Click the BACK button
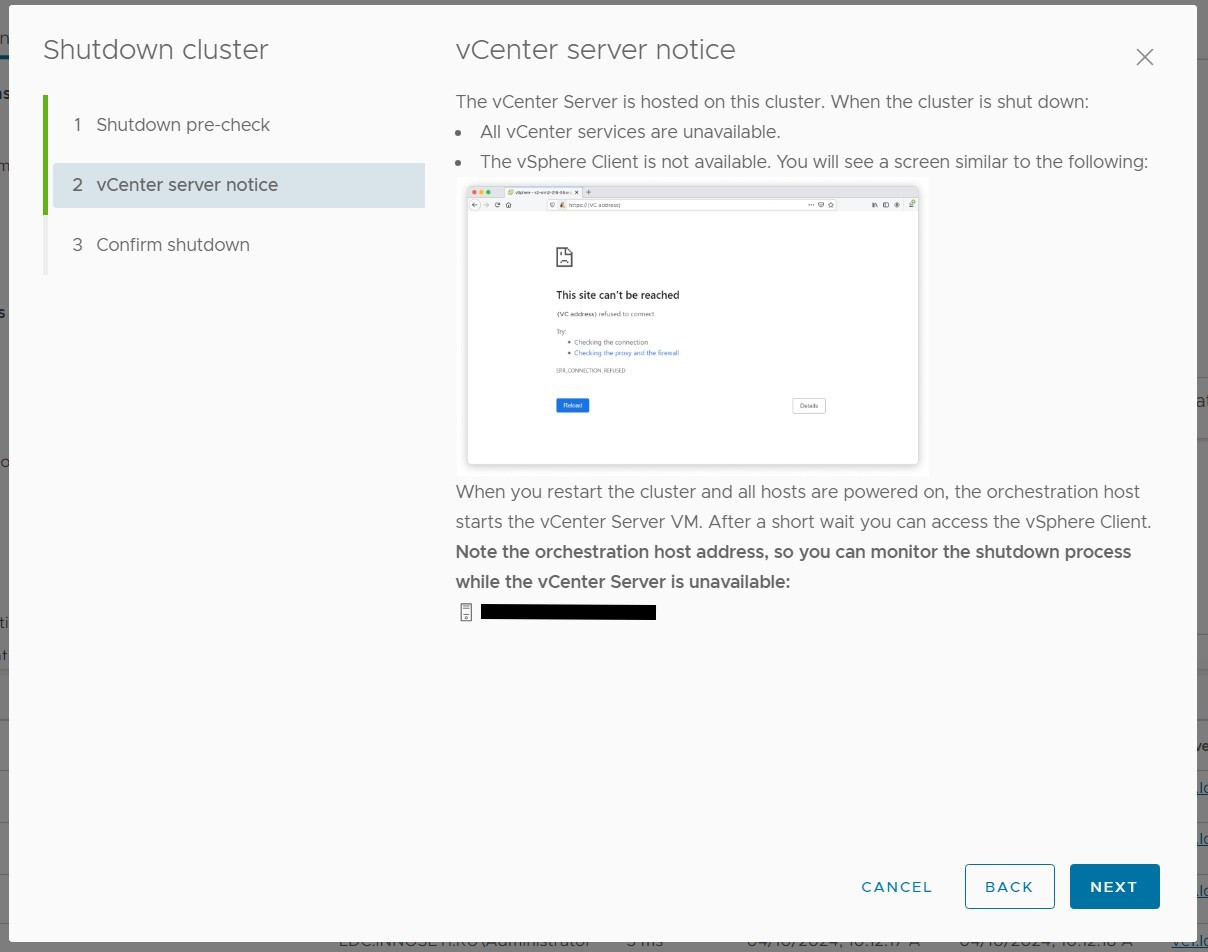This screenshot has width=1208, height=952. click(1009, 886)
